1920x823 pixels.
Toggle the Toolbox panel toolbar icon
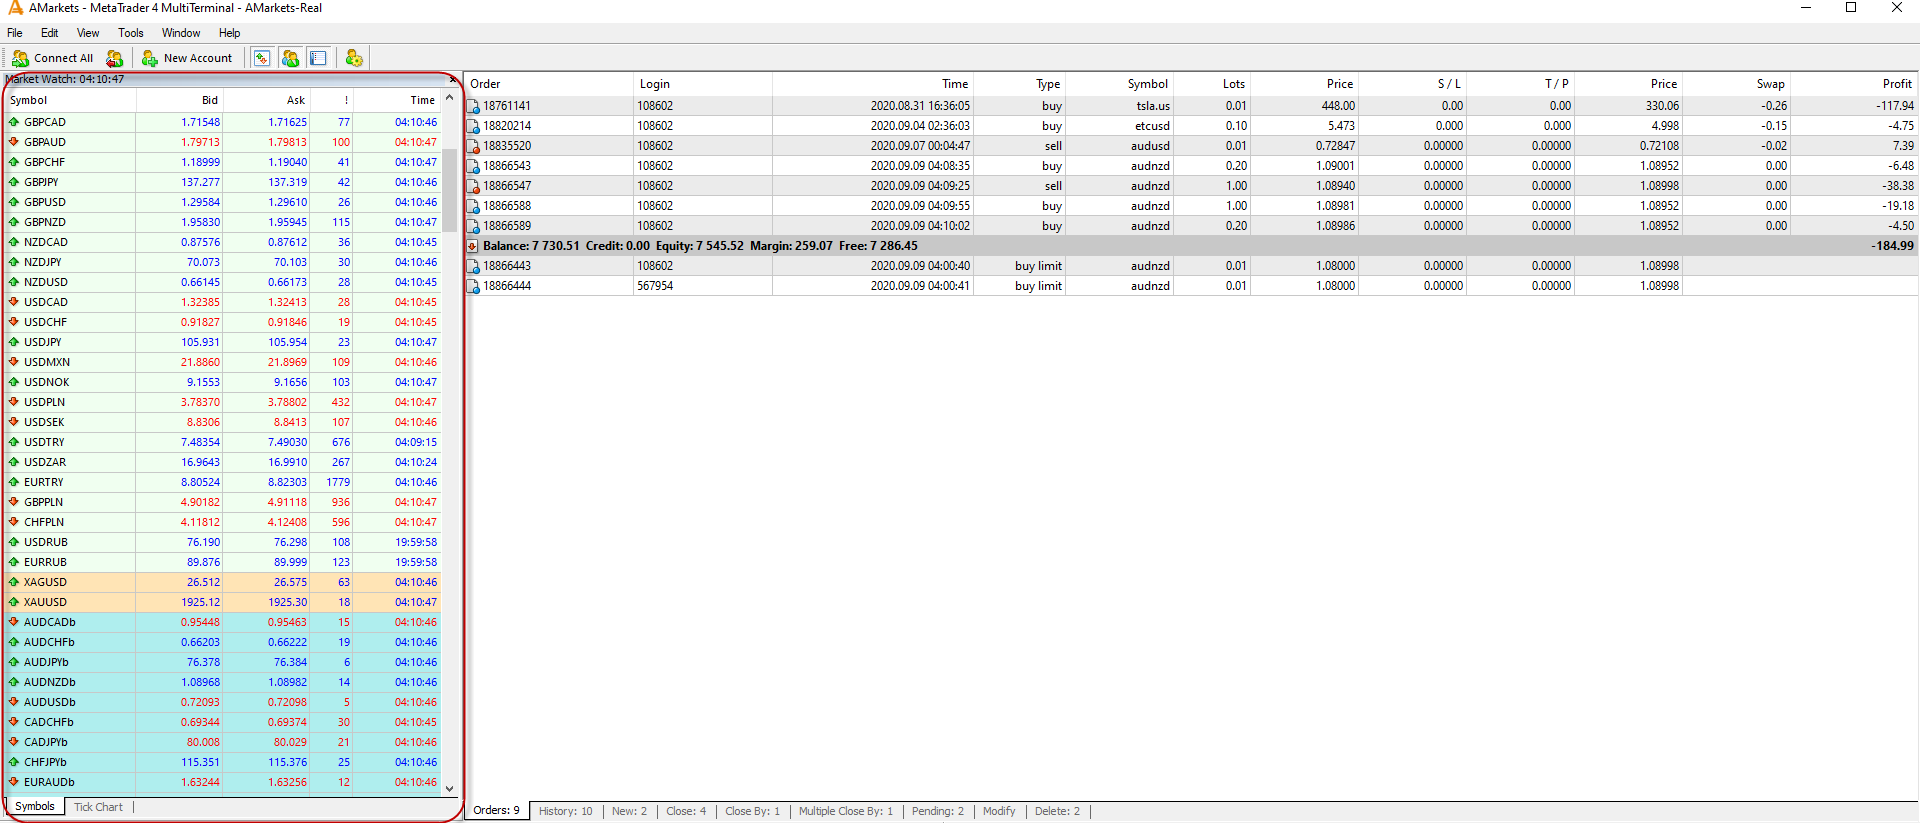(318, 58)
